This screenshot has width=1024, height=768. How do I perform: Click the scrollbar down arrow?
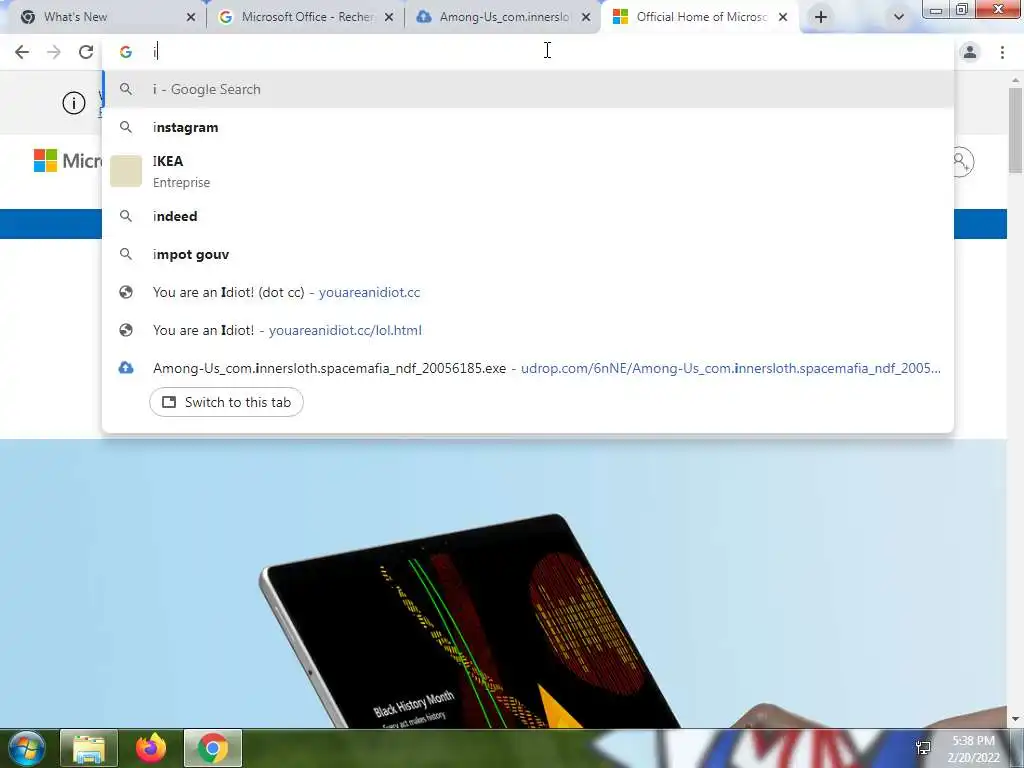pos(1015,719)
